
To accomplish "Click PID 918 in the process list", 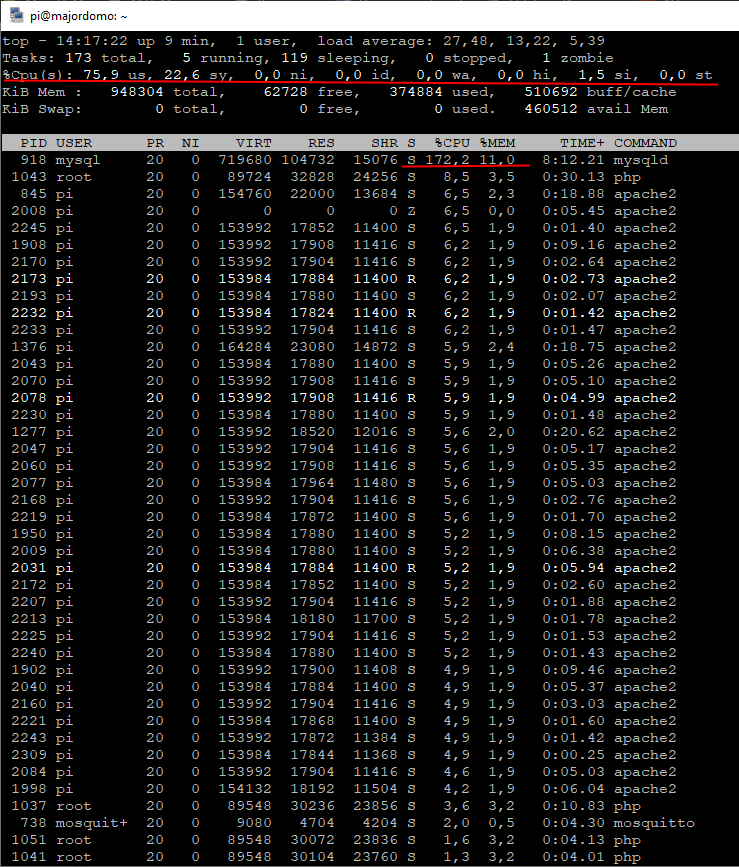I will pyautogui.click(x=33, y=160).
